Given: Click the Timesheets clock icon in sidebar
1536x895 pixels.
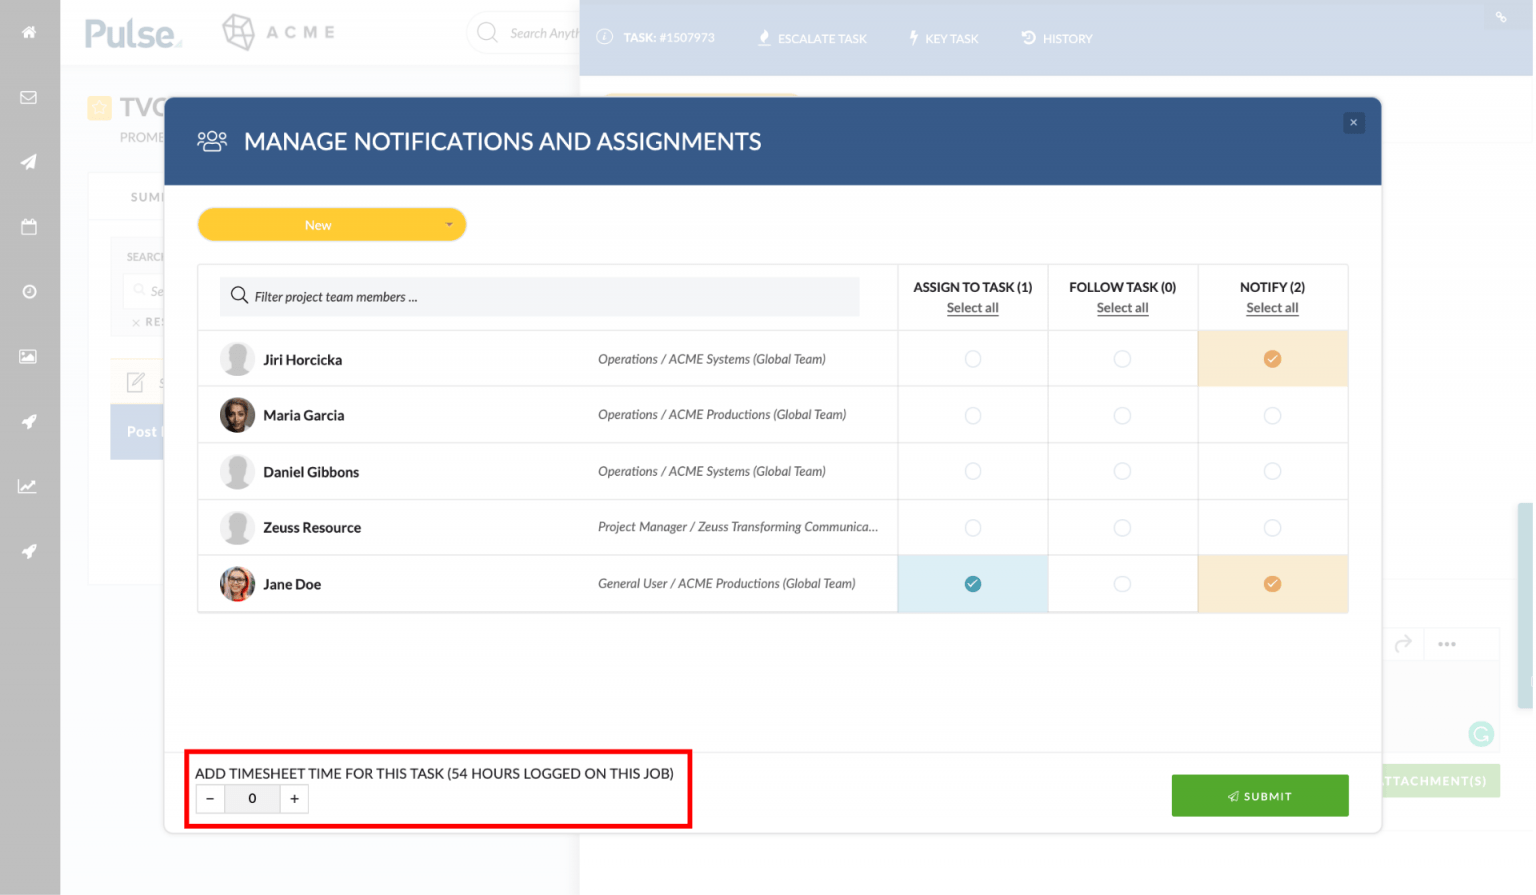Looking at the screenshot, I should [x=29, y=291].
